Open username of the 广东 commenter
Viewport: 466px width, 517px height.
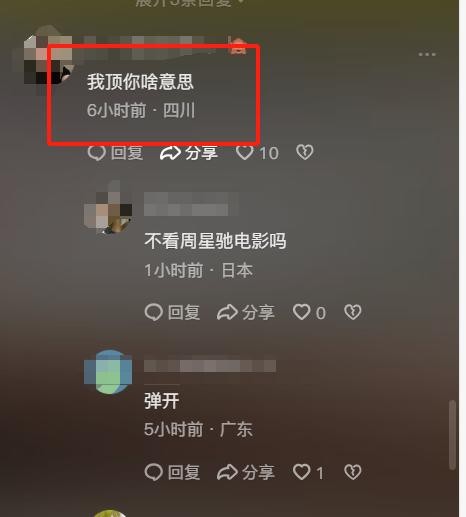coord(210,366)
